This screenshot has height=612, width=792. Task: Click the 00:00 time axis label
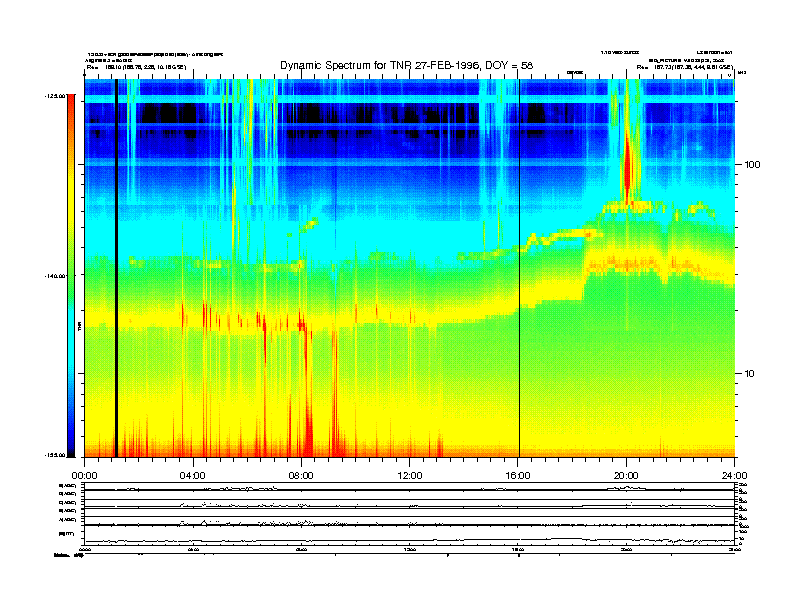pyautogui.click(x=84, y=476)
